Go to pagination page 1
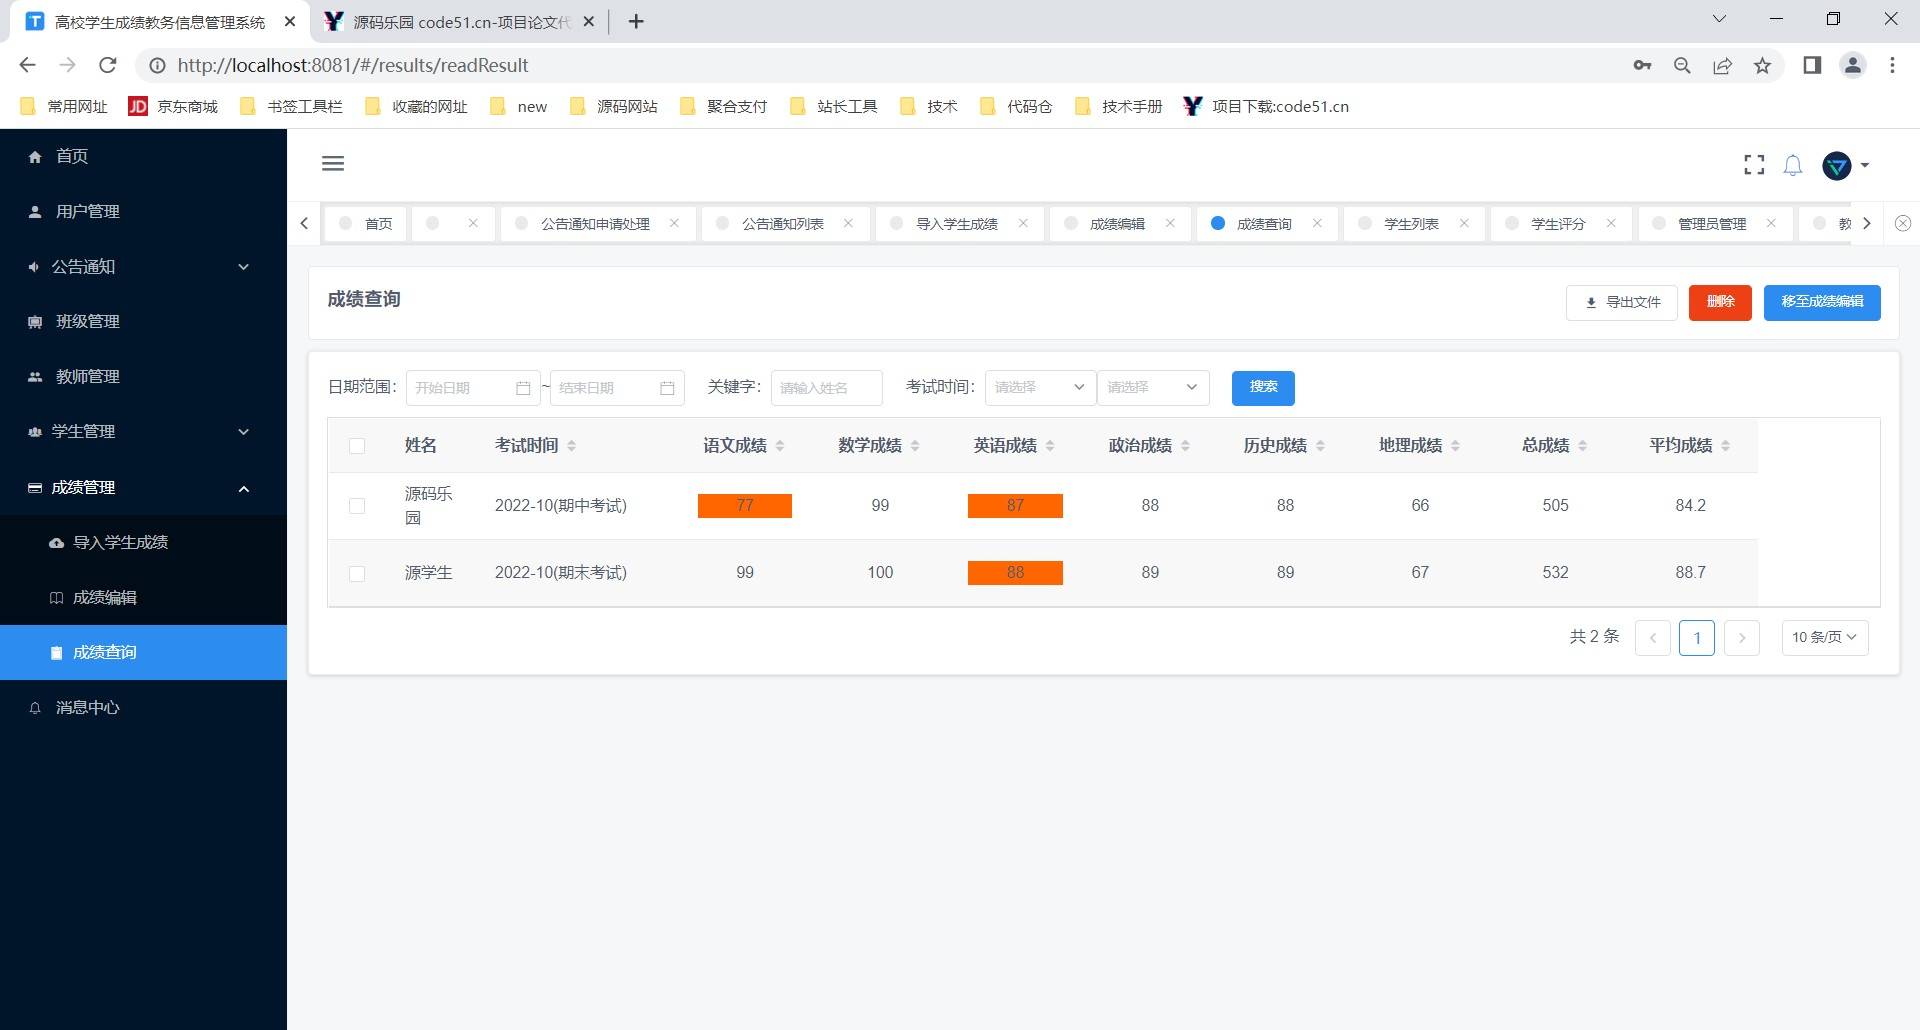 pyautogui.click(x=1697, y=638)
